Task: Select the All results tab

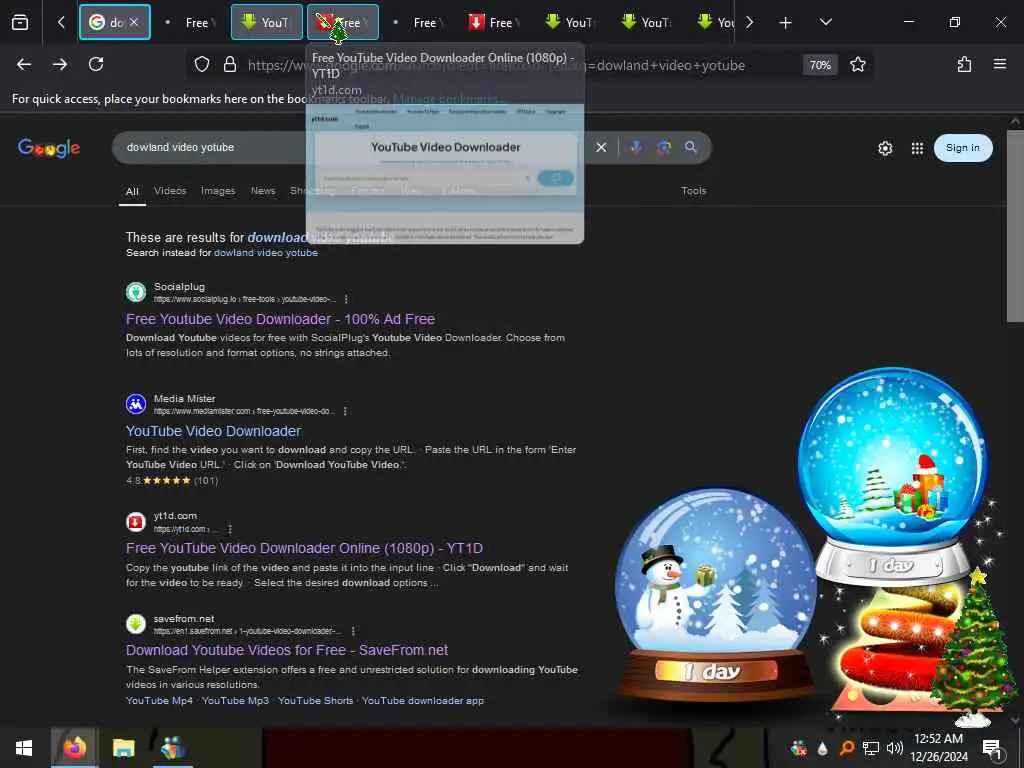Action: point(132,191)
